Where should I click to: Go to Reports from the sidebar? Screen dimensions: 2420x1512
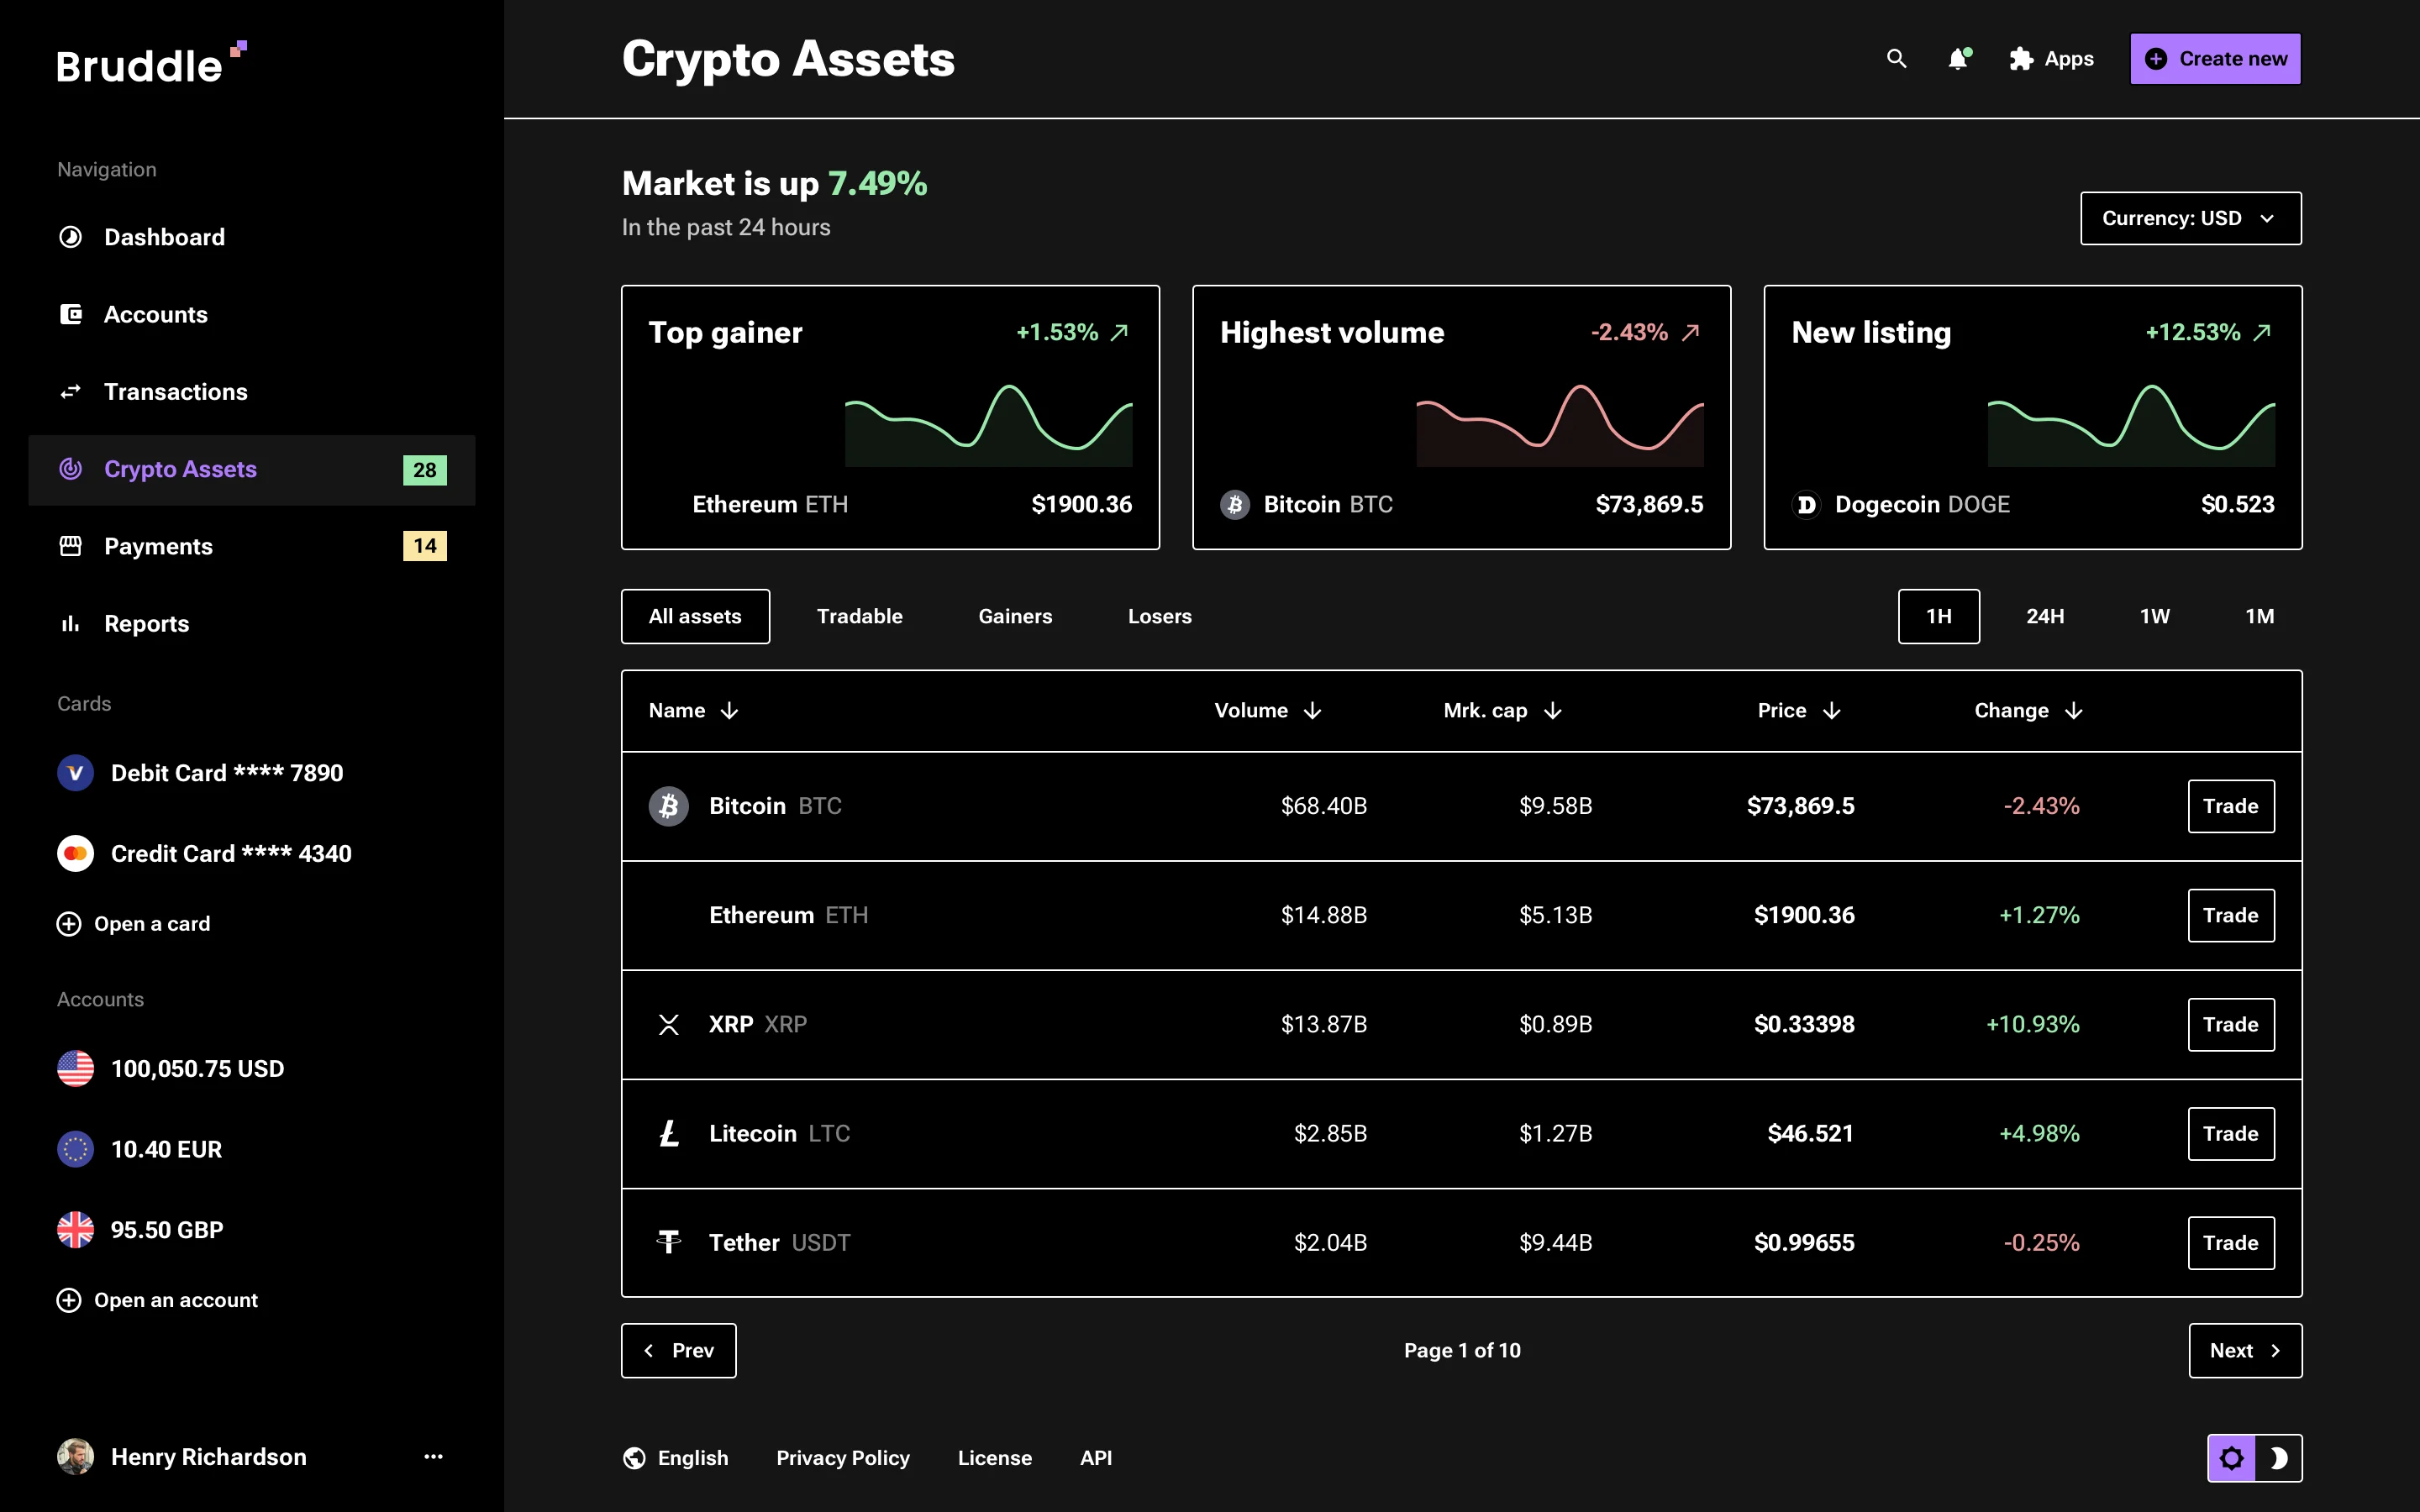point(146,623)
